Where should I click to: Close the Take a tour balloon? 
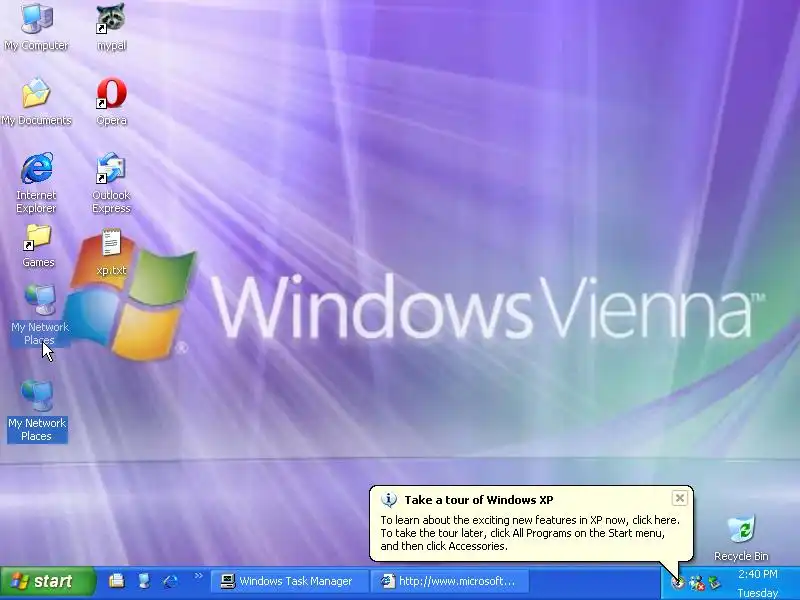[680, 498]
